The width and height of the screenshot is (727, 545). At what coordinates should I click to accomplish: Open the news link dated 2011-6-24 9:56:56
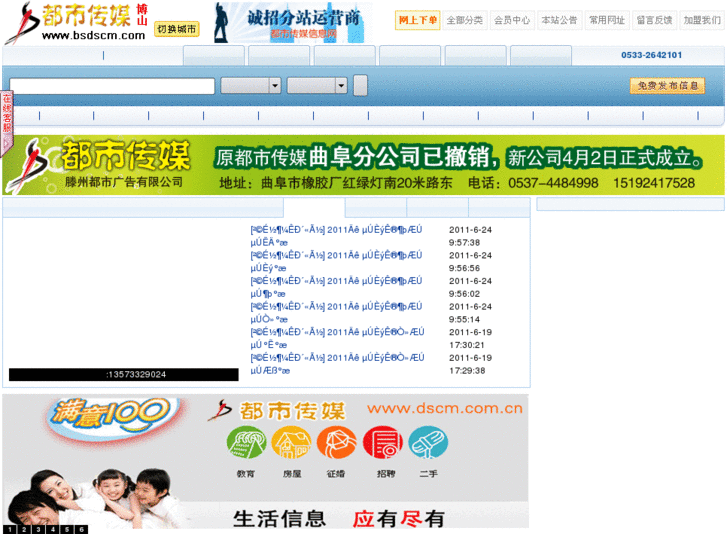click(336, 262)
